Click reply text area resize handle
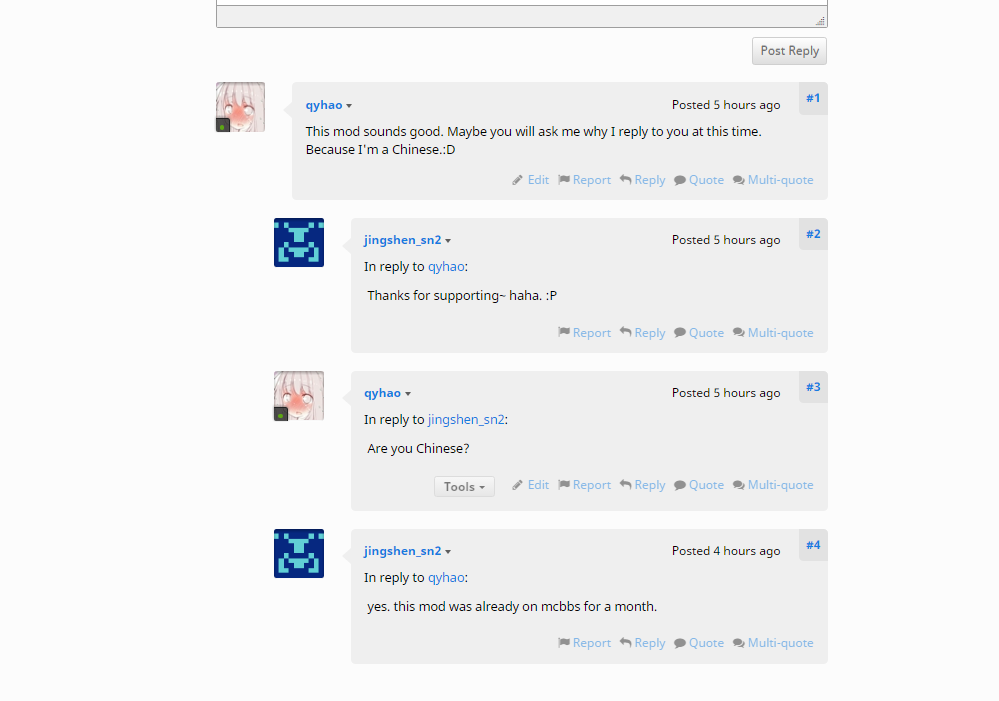 [821, 21]
